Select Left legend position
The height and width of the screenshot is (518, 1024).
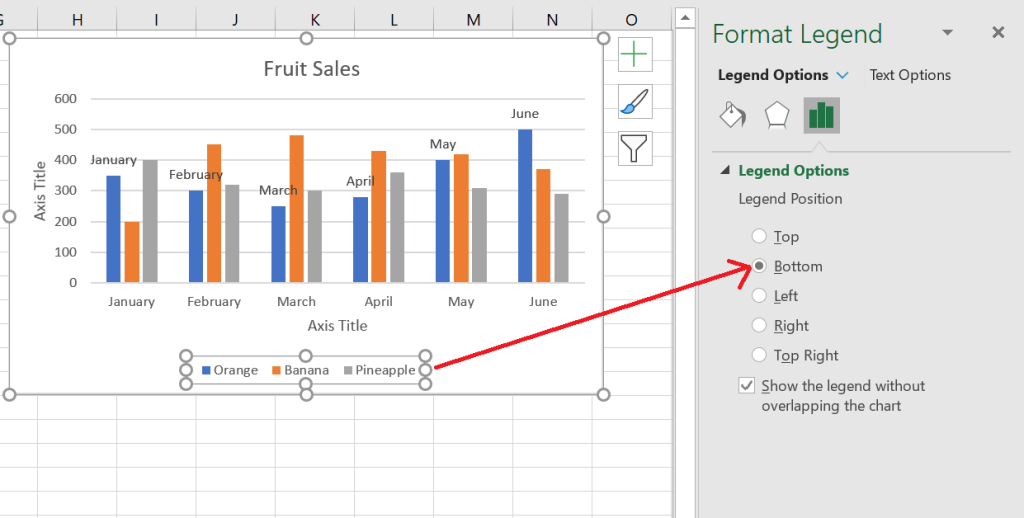coord(759,295)
